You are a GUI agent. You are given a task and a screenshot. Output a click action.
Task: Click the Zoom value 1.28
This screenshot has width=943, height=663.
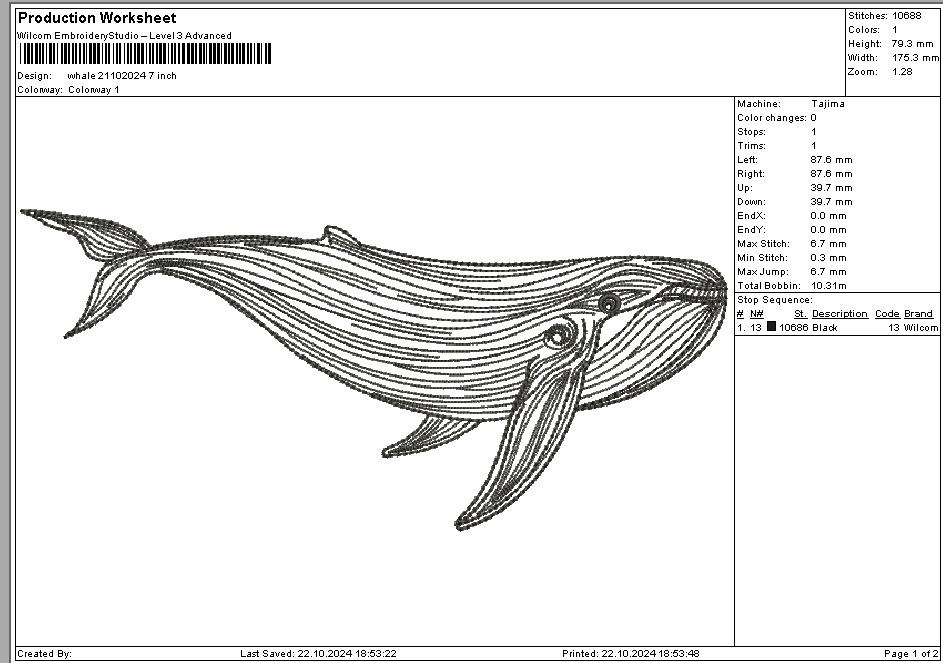coord(902,72)
